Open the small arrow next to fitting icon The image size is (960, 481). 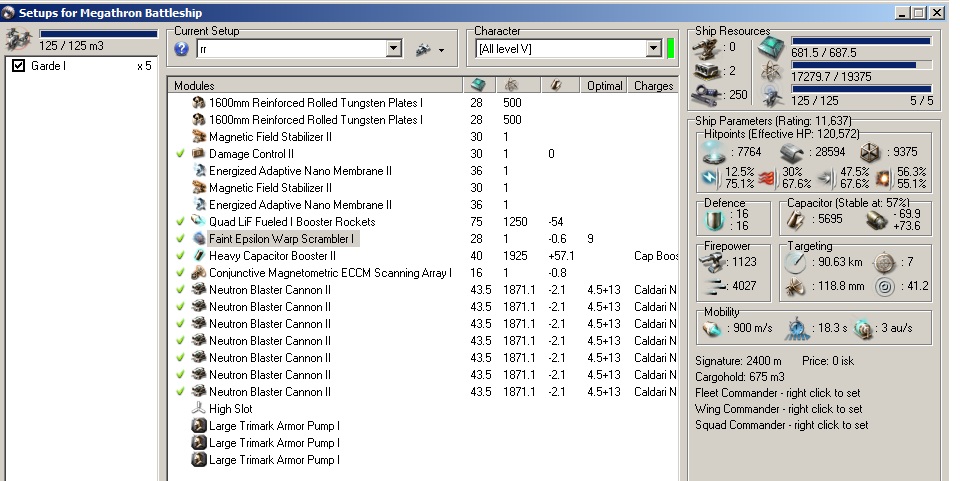[441, 50]
